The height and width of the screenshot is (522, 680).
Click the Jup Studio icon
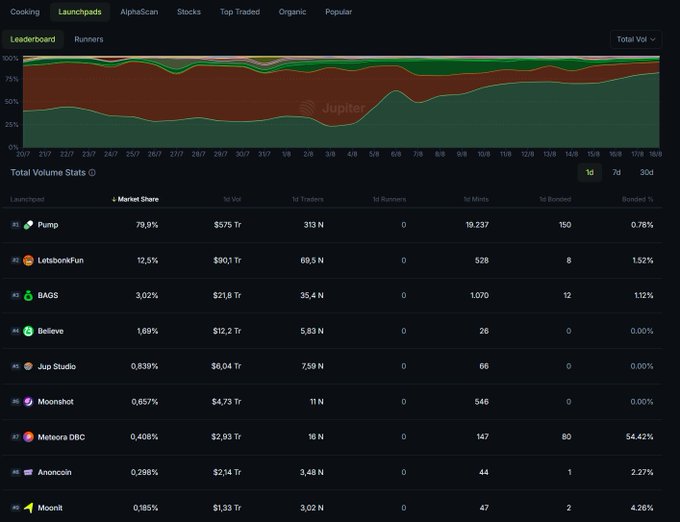pos(28,366)
